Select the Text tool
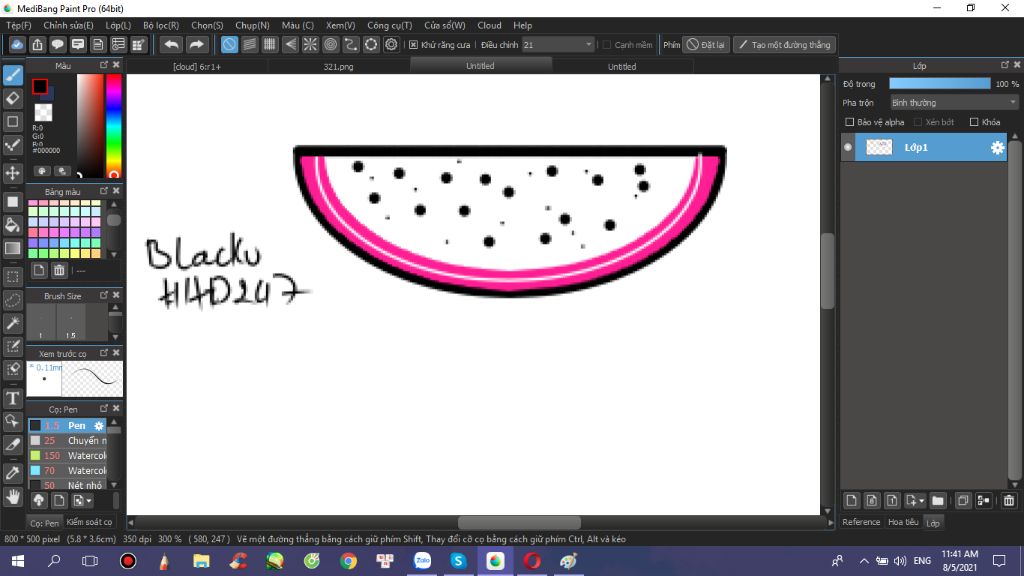 [x=12, y=398]
